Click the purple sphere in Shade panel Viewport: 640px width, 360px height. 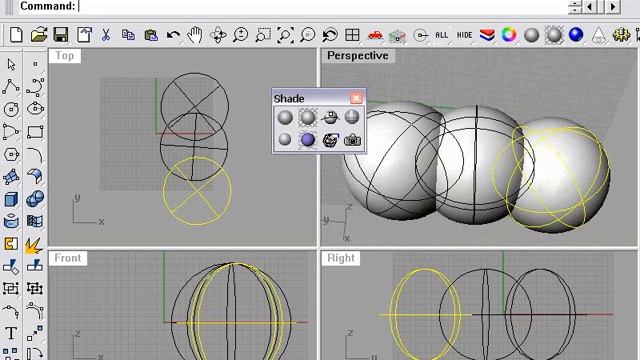pyautogui.click(x=307, y=140)
